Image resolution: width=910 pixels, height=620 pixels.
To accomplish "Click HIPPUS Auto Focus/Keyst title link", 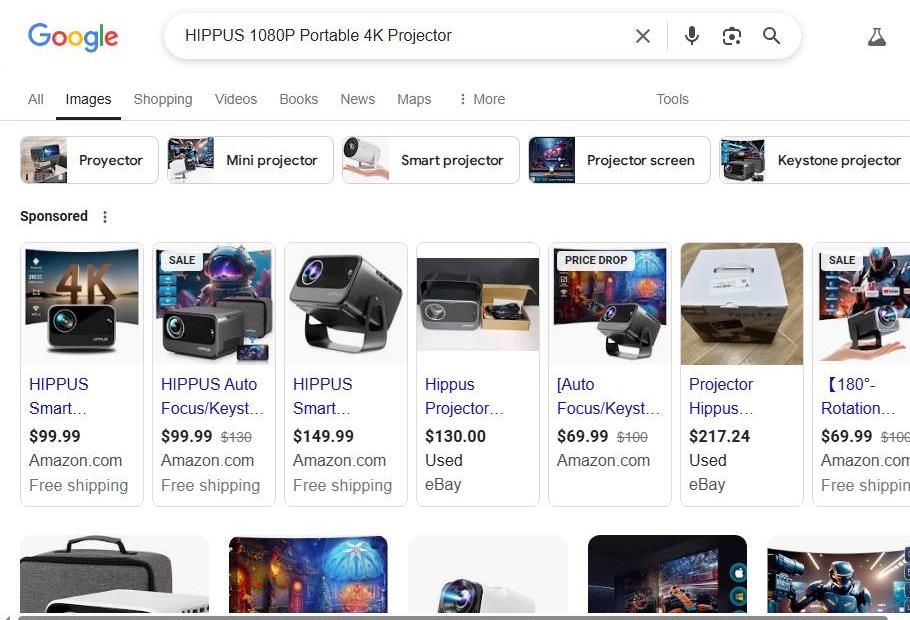I will point(212,396).
